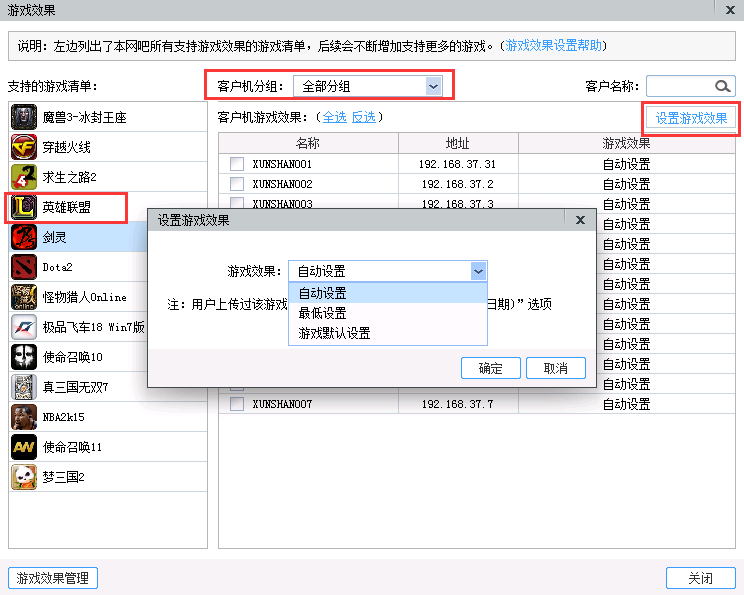
Task: Click the XUNSHAN002 client name
Action: click(282, 184)
